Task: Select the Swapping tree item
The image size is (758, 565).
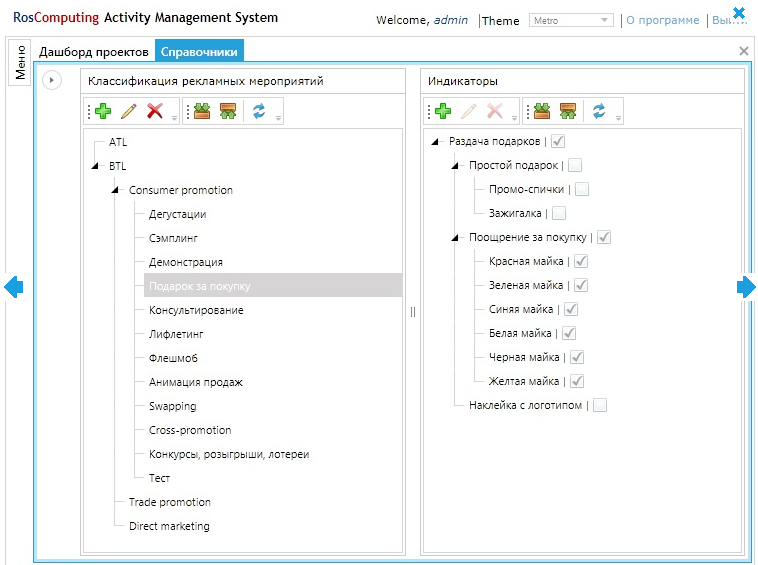Action: click(173, 406)
